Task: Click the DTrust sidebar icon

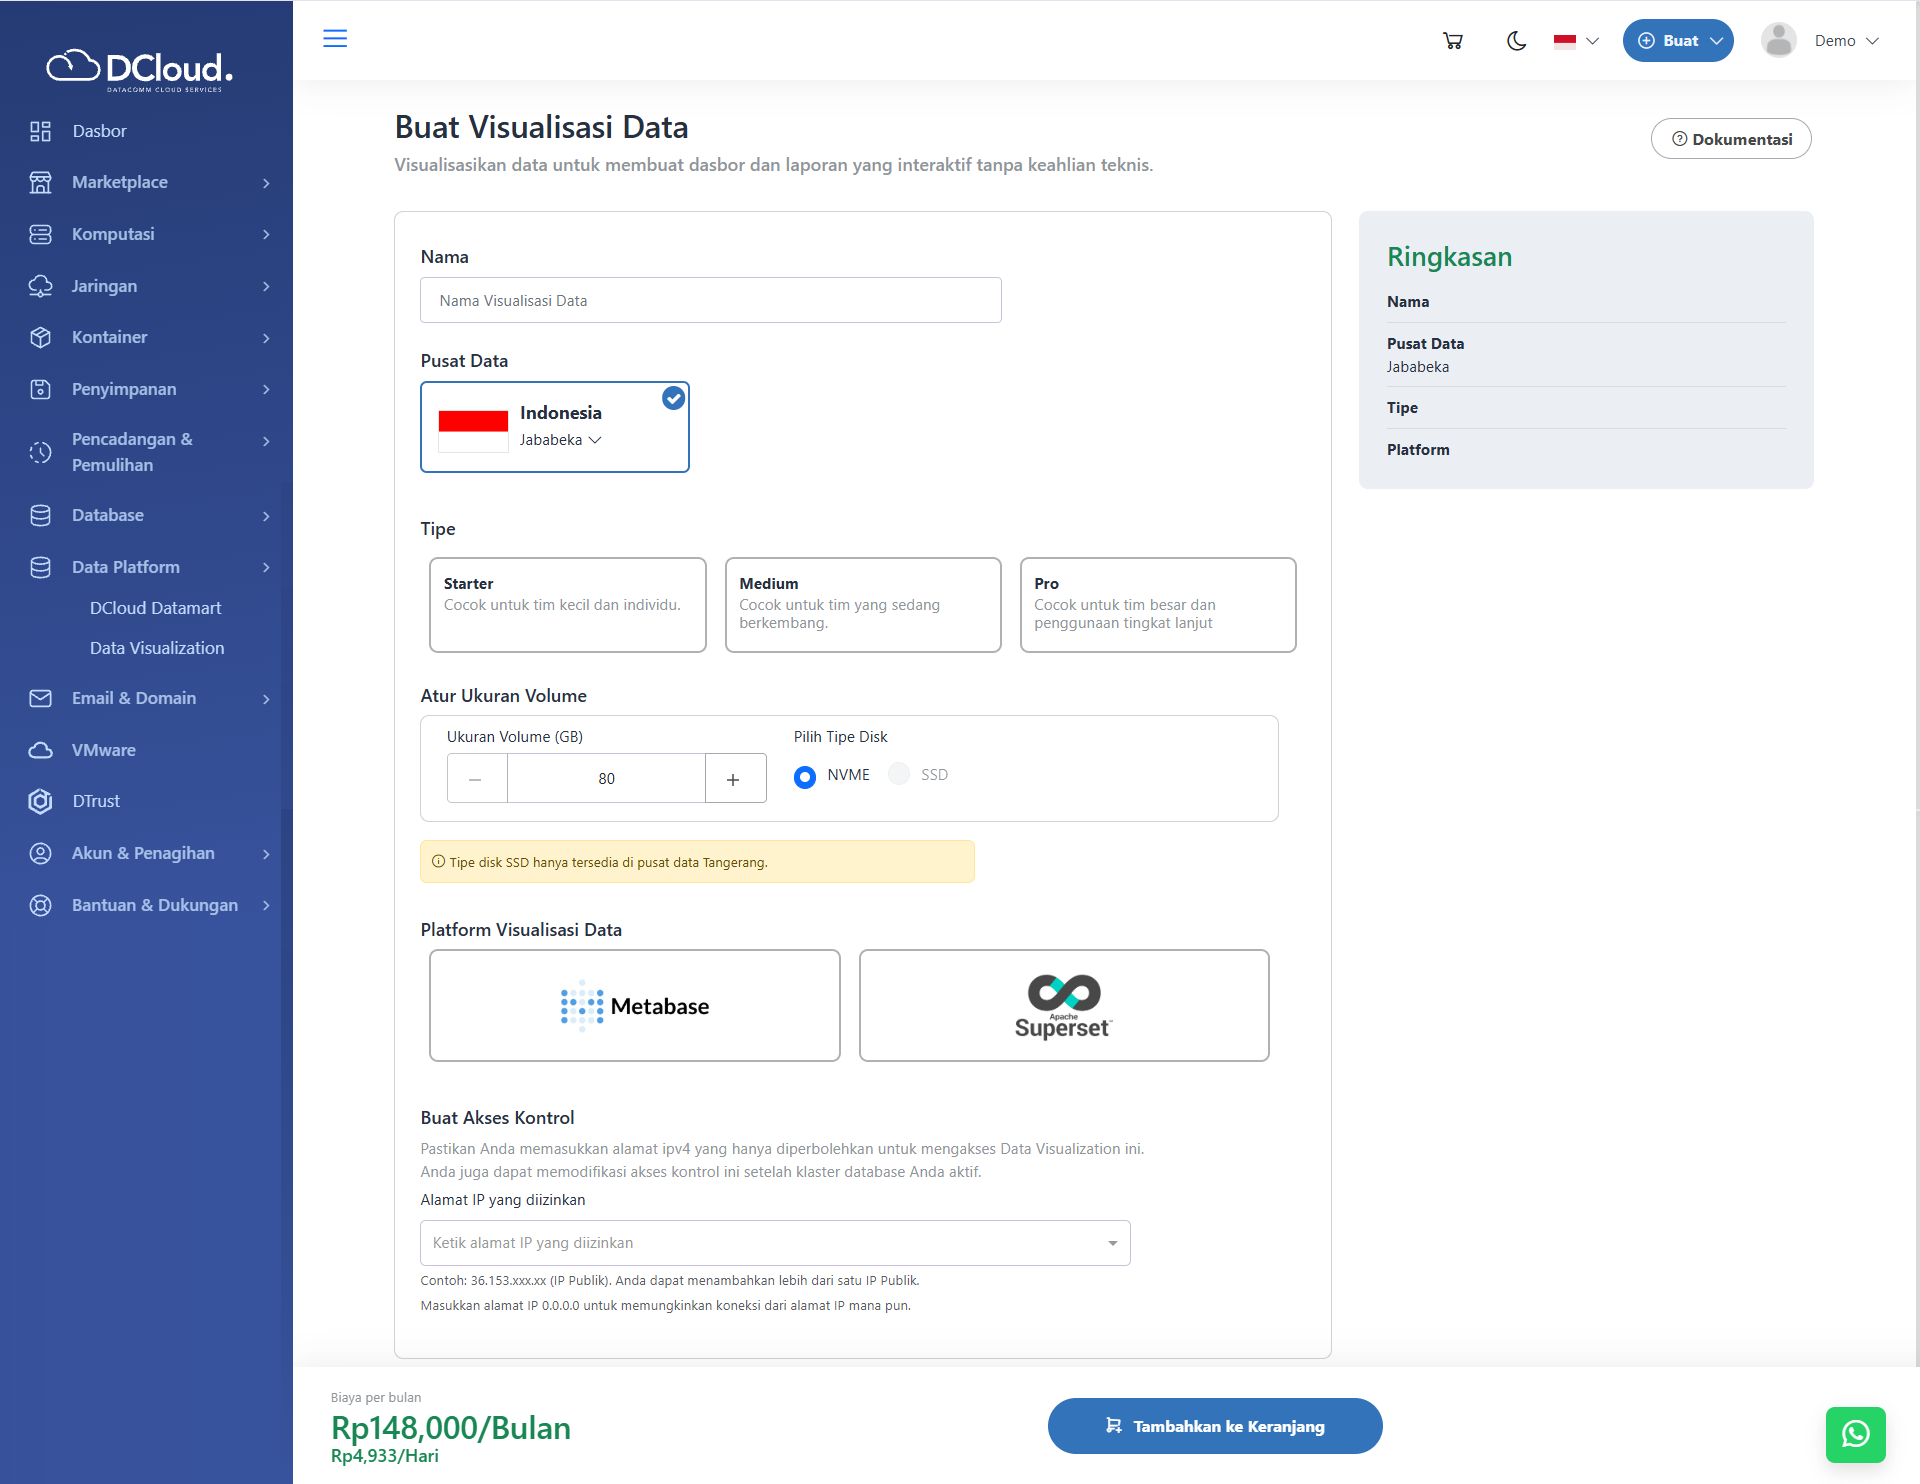Action: (40, 801)
